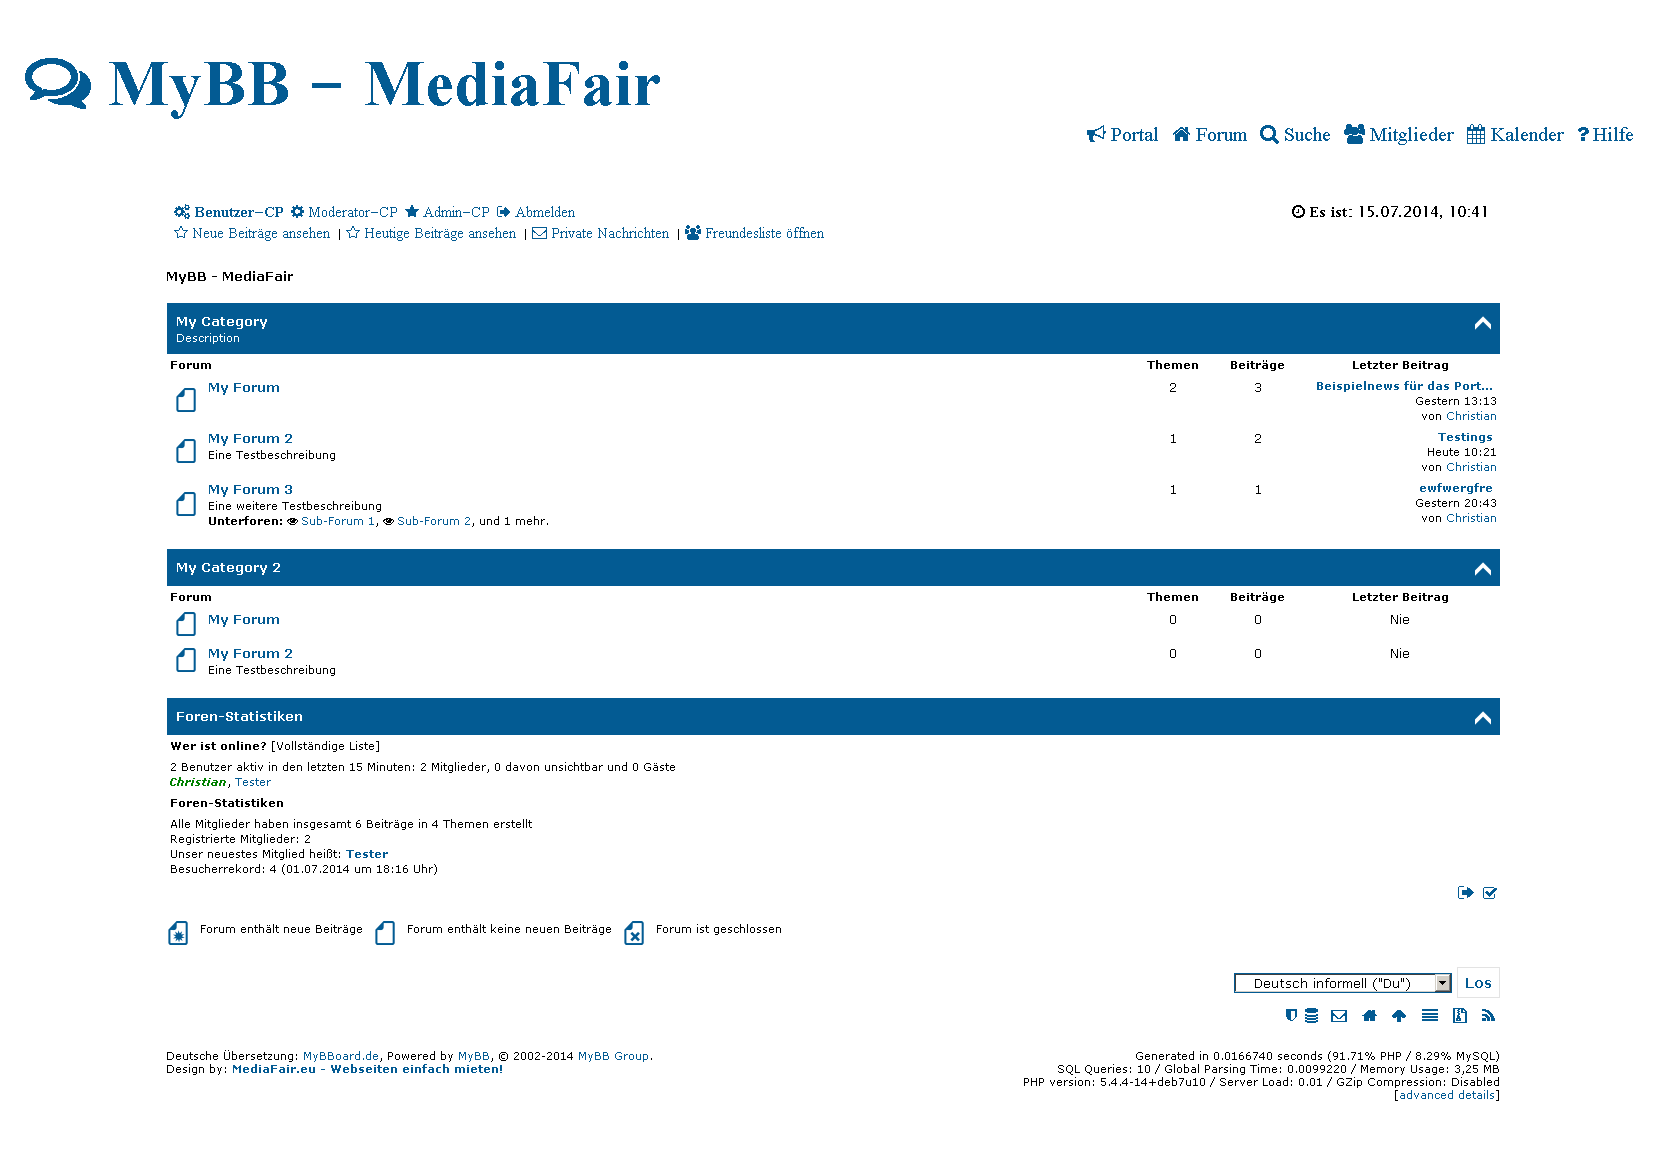Click the Admin-CP star icon
Viewport: 1666px width, 1167px height.
(412, 212)
